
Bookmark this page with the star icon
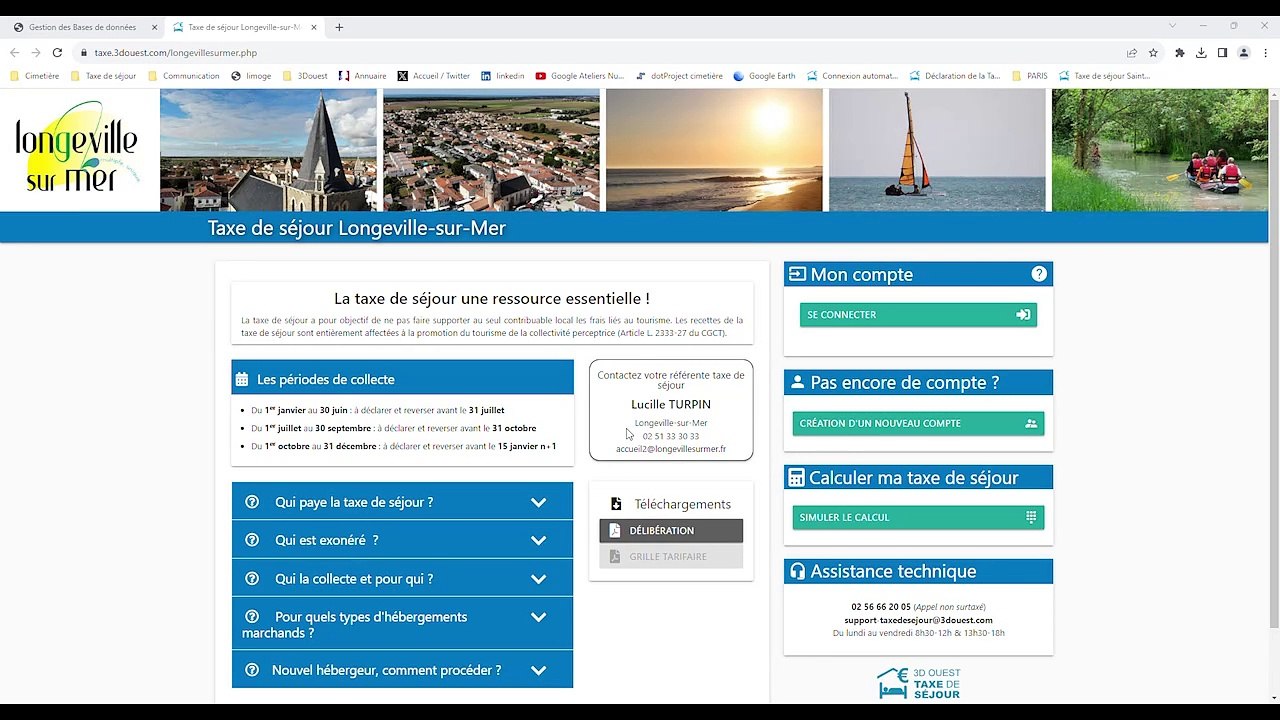tap(1153, 53)
